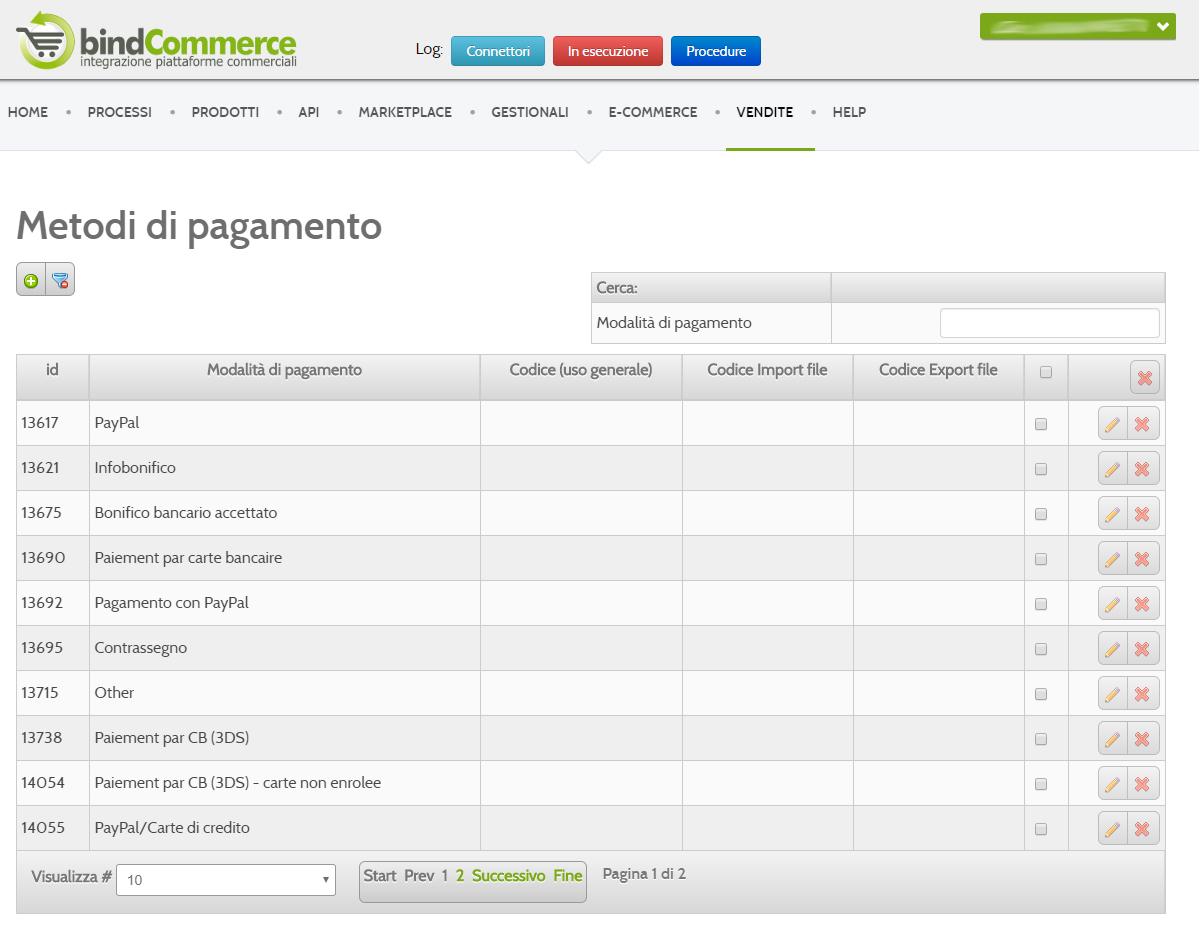Check the Contrassegno row checkbox
This screenshot has height=947, width=1199.
pos(1041,649)
